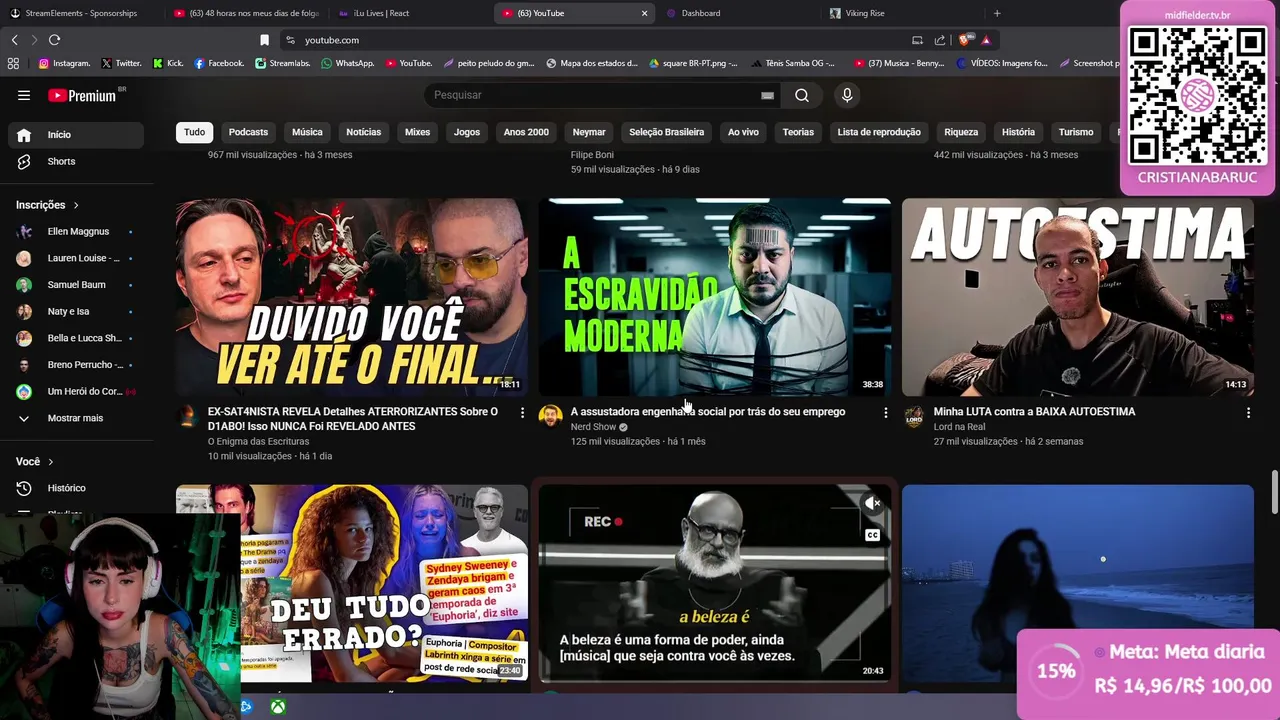1280x720 pixels.
Task: Click the Nerd Show channel avatar
Action: click(551, 416)
